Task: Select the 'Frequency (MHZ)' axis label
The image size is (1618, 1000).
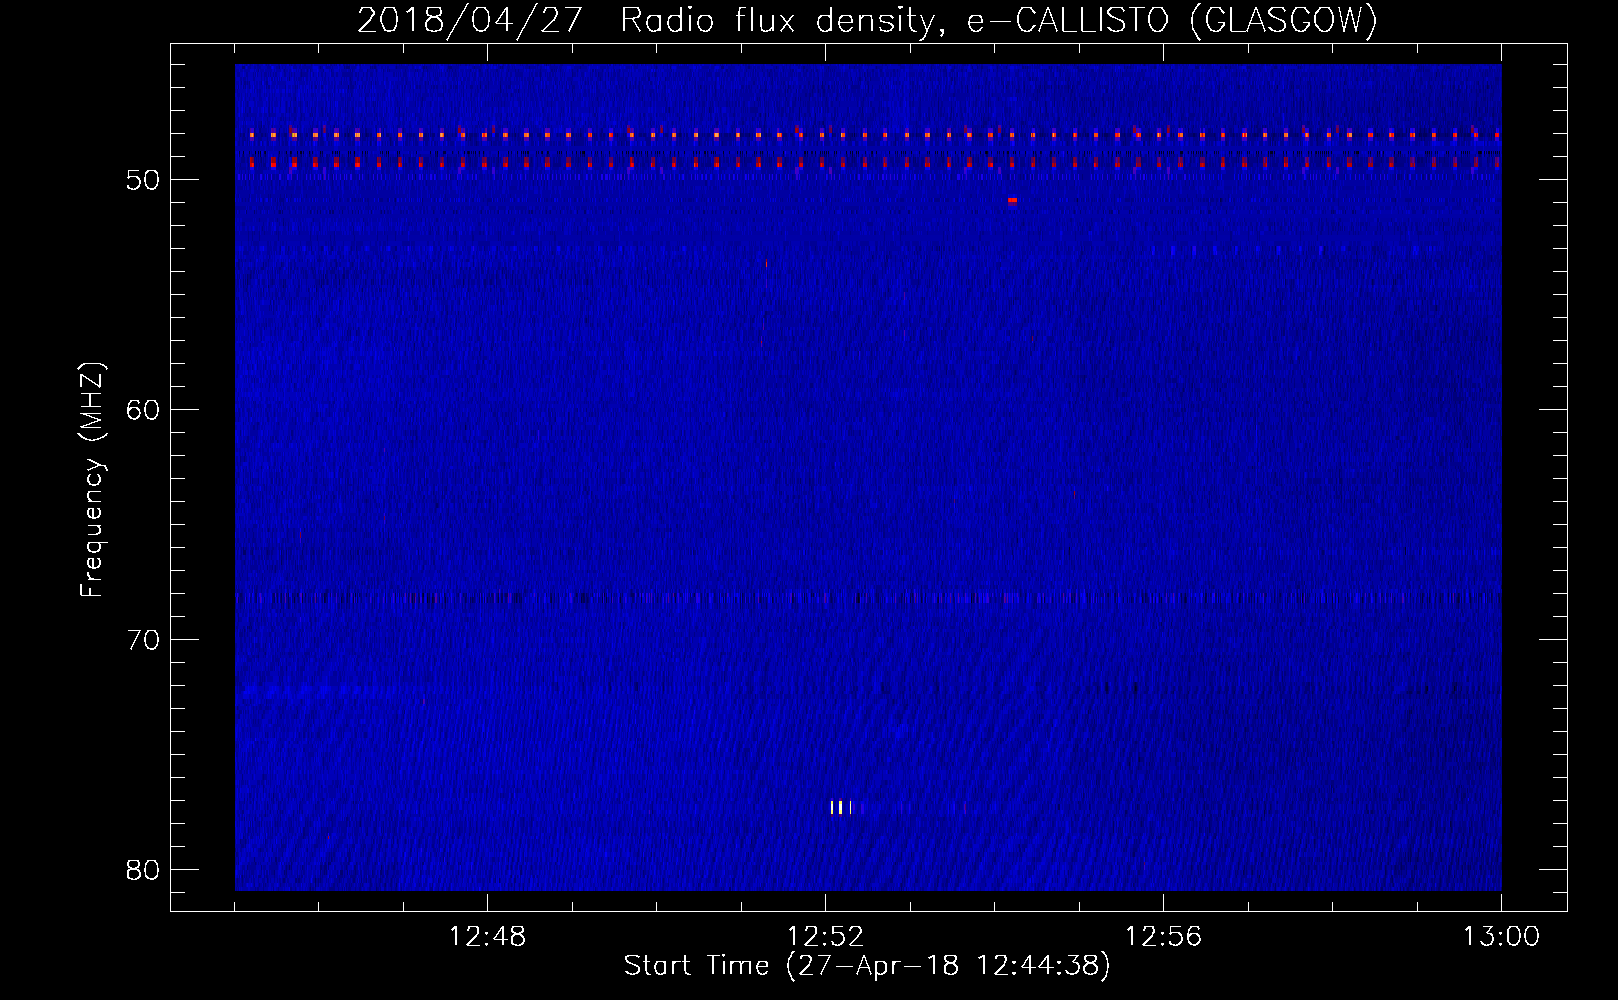Action: pyautogui.click(x=92, y=480)
